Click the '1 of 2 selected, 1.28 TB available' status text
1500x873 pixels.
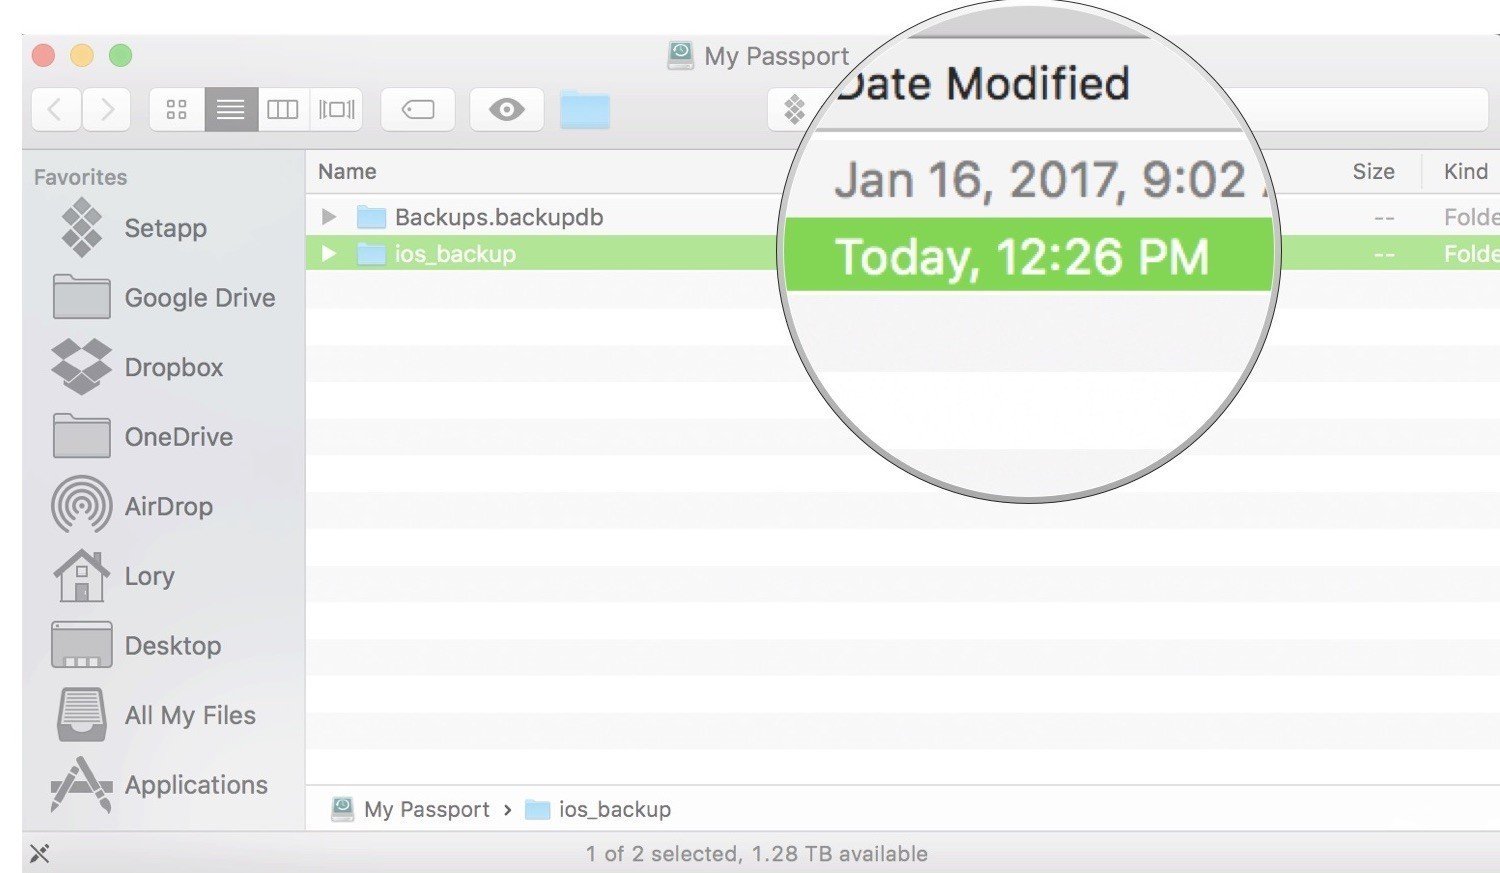tap(757, 854)
